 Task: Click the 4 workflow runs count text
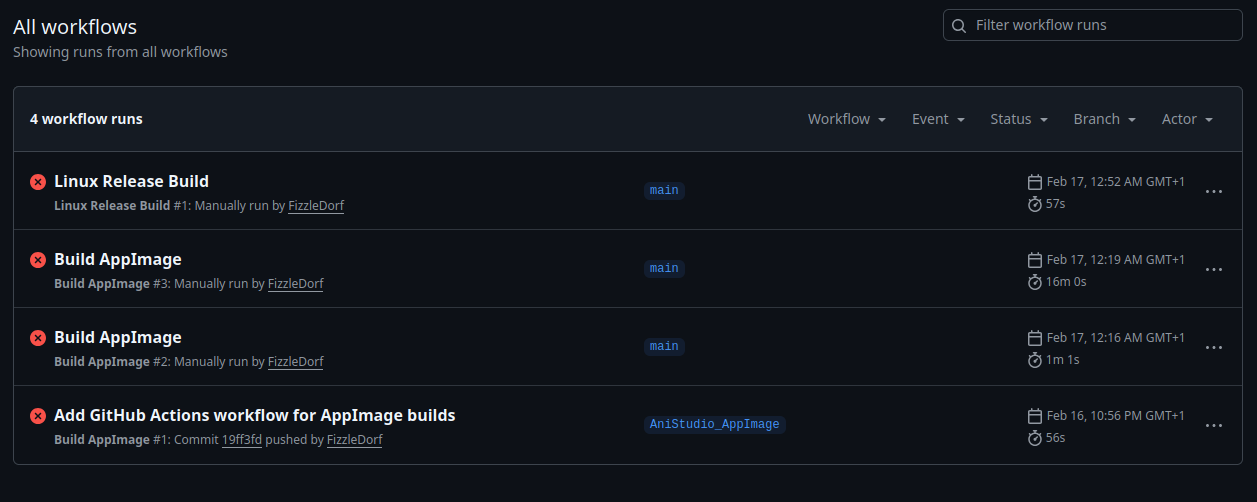pyautogui.click(x=86, y=119)
